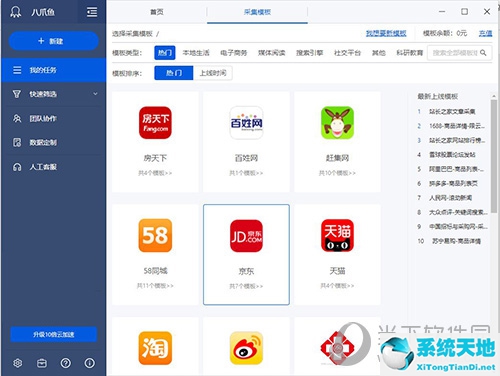Image resolution: width=500 pixels, height=376 pixels.
Task: Click 共1个模板>> under 百姓网
Action: tap(246, 173)
